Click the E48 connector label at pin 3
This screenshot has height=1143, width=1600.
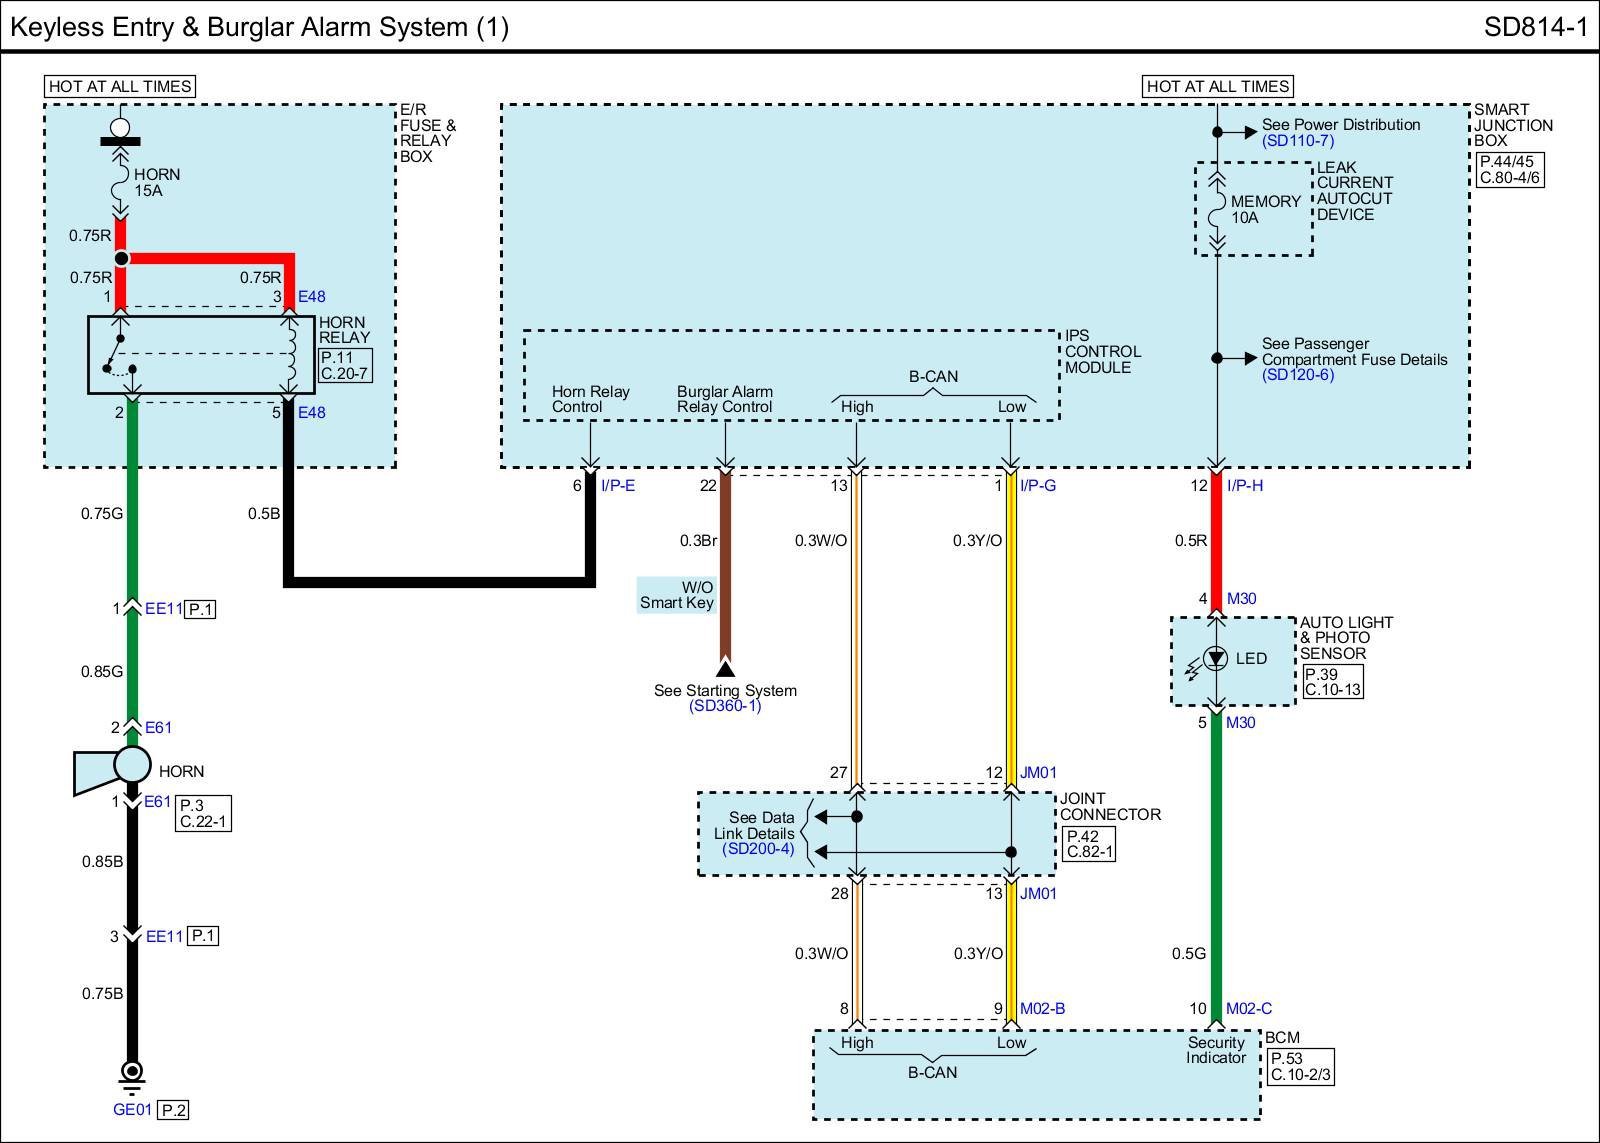(x=311, y=297)
